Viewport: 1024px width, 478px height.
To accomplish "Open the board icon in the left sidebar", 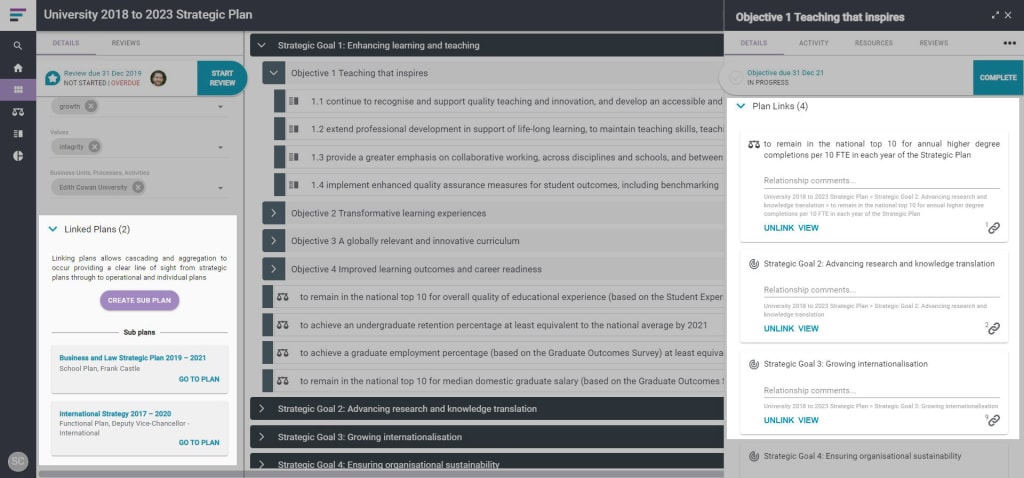I will click(18, 133).
